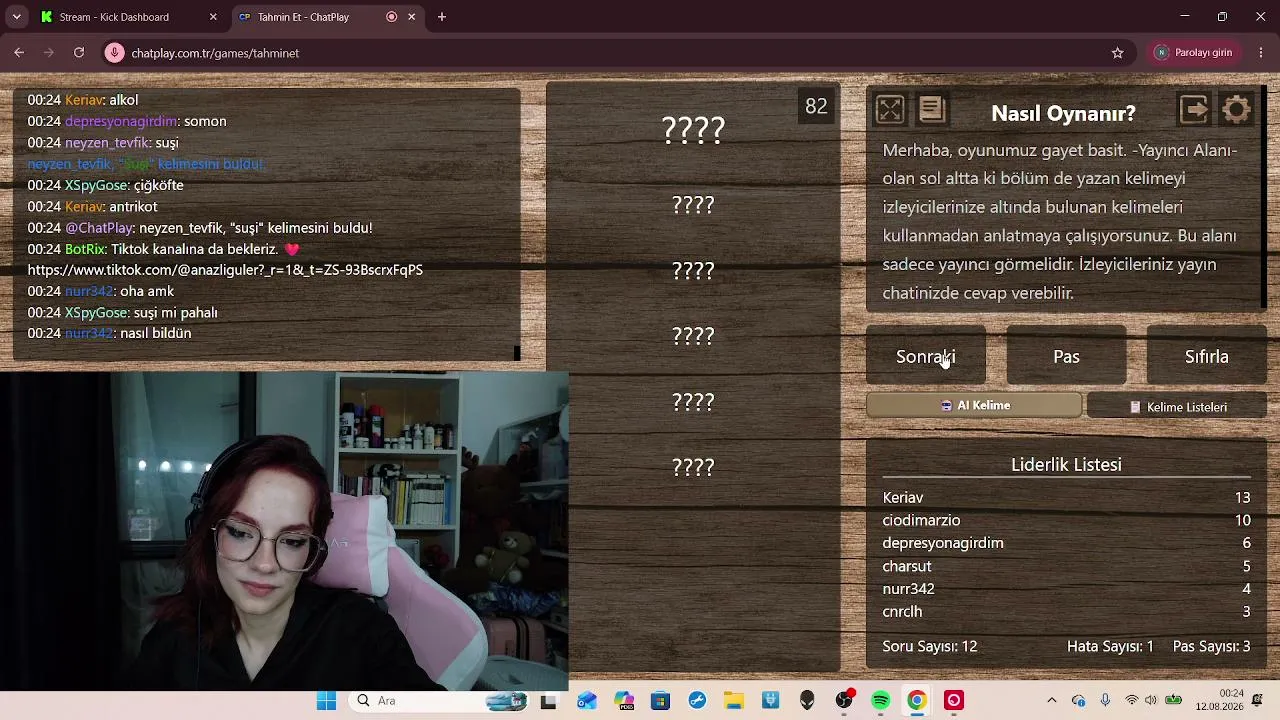Toggle fullscreen with the expand arrows icon
1280x720 pixels.
pyautogui.click(x=889, y=109)
